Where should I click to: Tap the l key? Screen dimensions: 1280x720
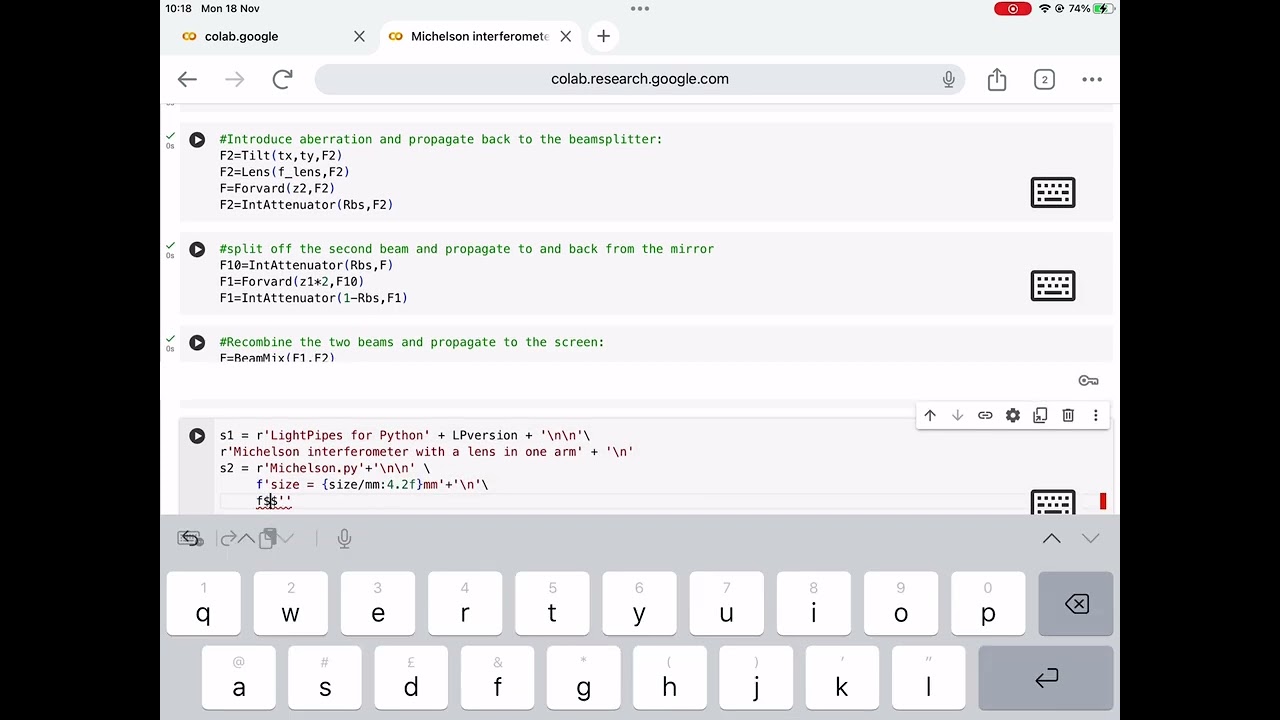(x=928, y=679)
